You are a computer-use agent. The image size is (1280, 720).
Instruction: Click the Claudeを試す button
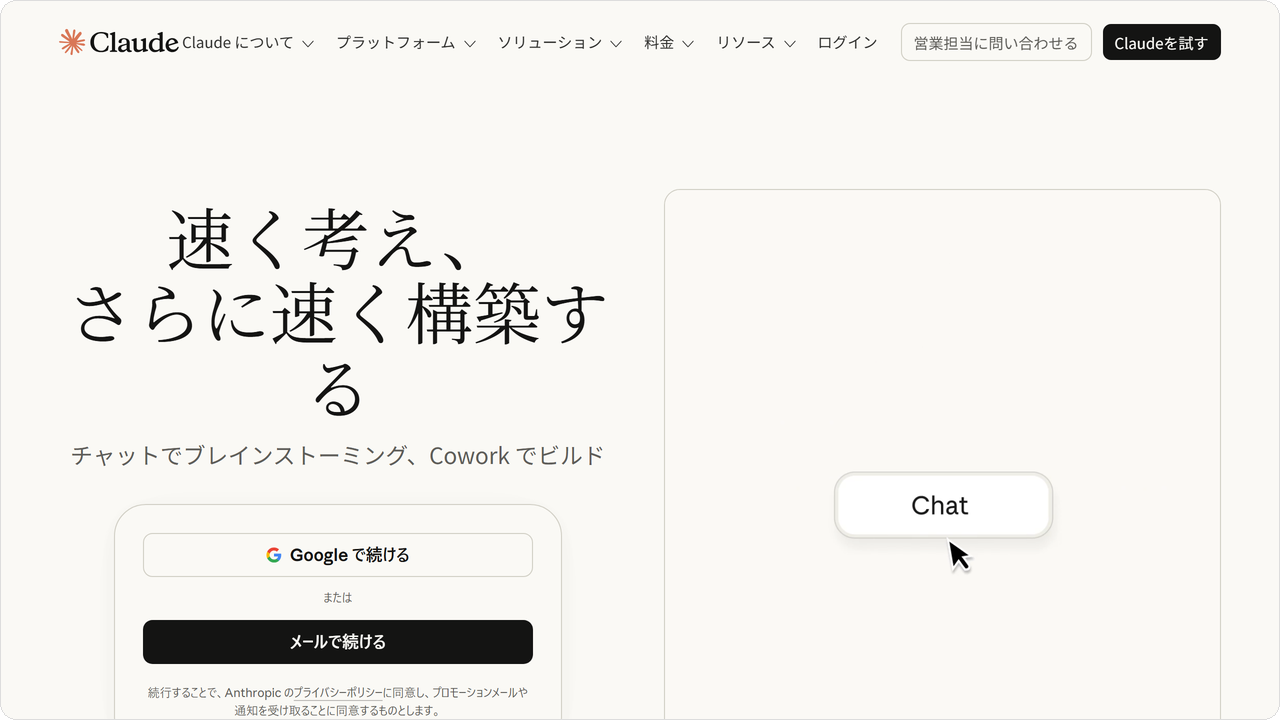pos(1162,43)
